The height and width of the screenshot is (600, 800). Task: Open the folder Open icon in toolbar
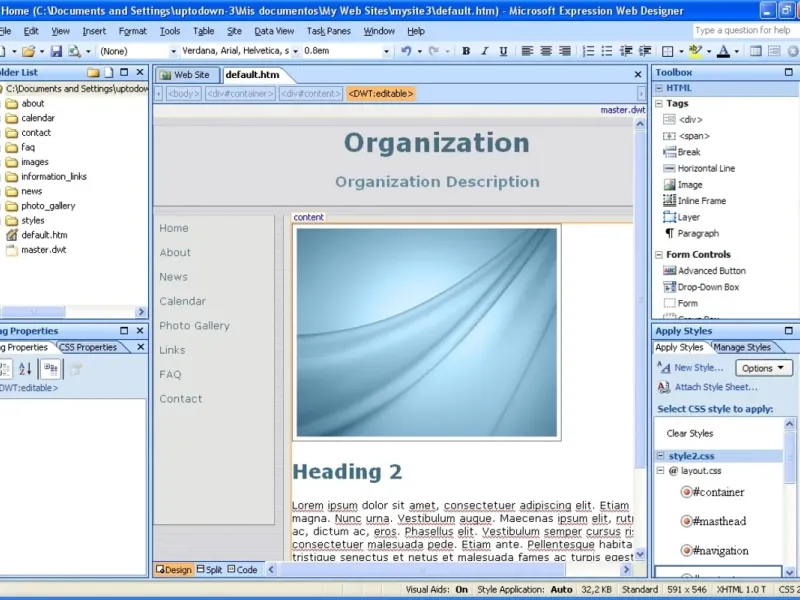coord(29,51)
